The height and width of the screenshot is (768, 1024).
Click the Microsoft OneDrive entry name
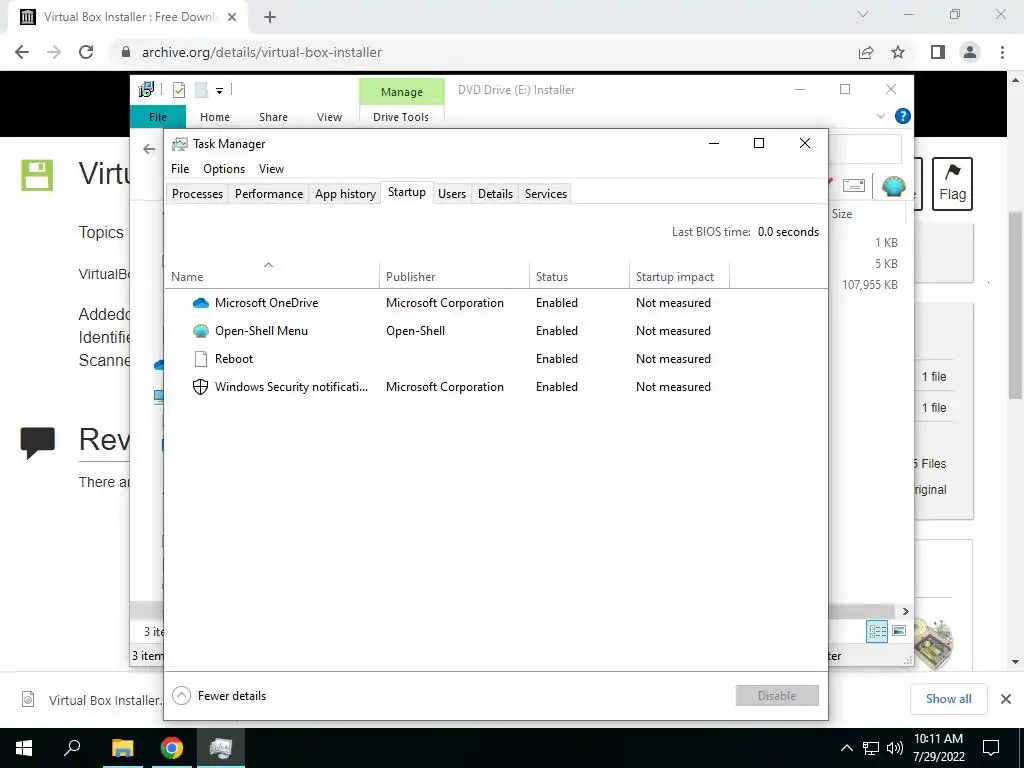tap(266, 303)
